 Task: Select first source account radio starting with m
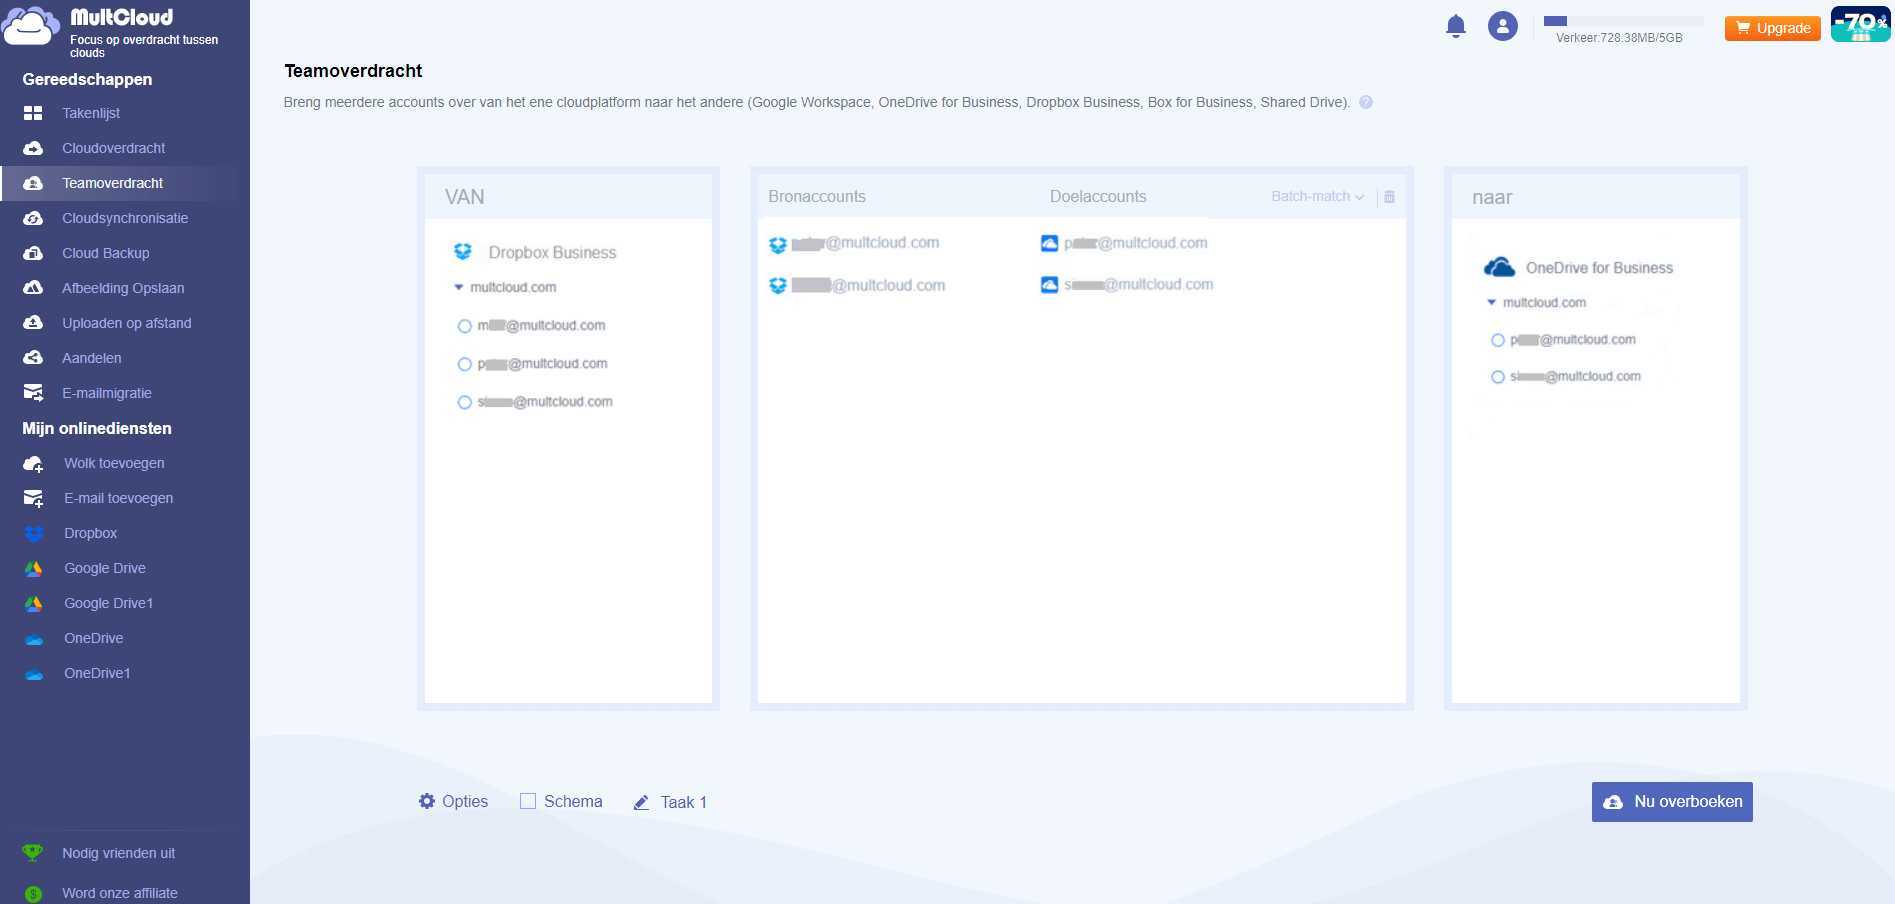tap(464, 326)
